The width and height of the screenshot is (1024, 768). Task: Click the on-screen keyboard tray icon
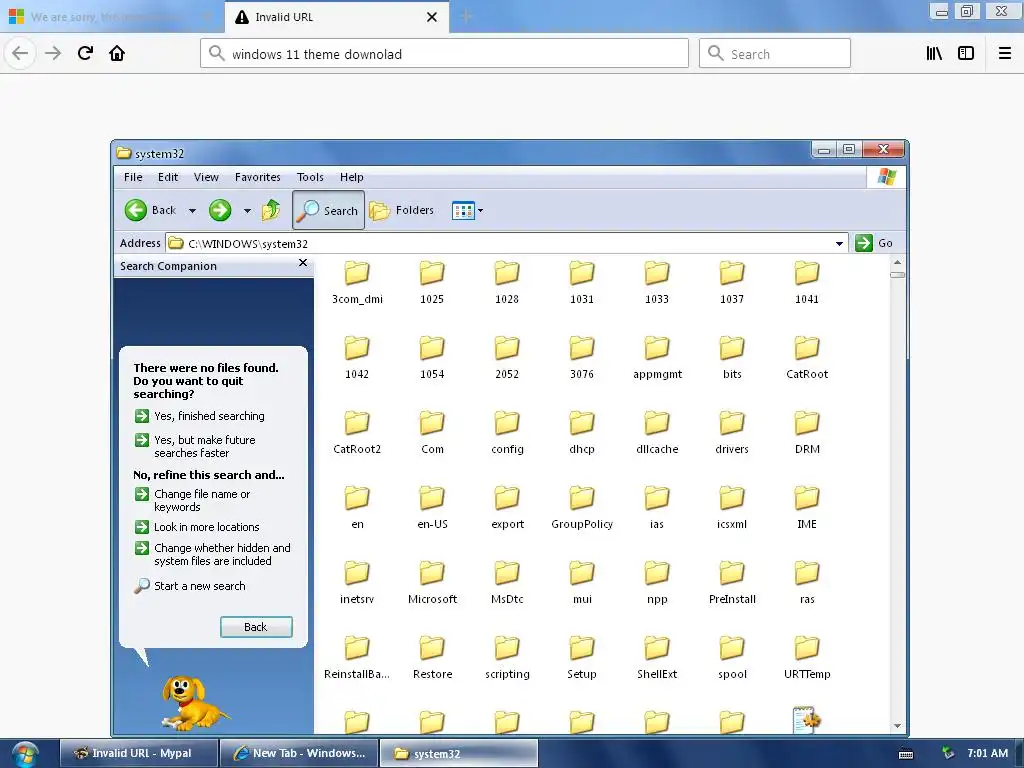pyautogui.click(x=906, y=754)
